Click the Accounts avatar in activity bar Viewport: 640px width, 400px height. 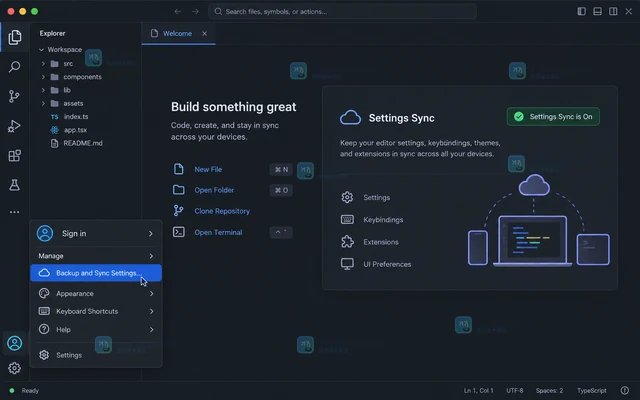pyautogui.click(x=14, y=343)
